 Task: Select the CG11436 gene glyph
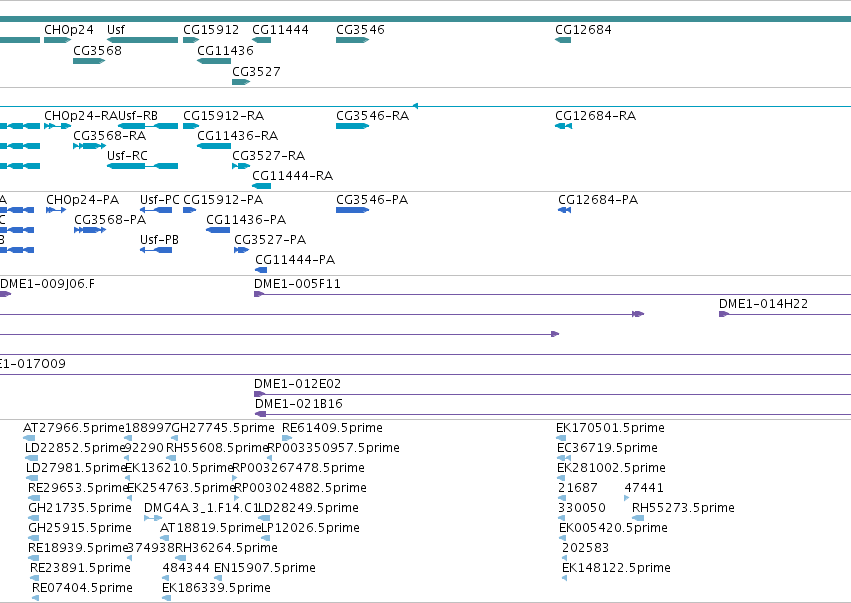pyautogui.click(x=214, y=61)
